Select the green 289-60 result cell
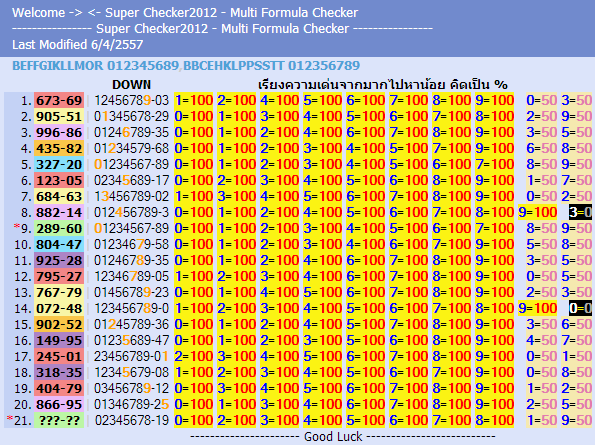 coord(59,228)
